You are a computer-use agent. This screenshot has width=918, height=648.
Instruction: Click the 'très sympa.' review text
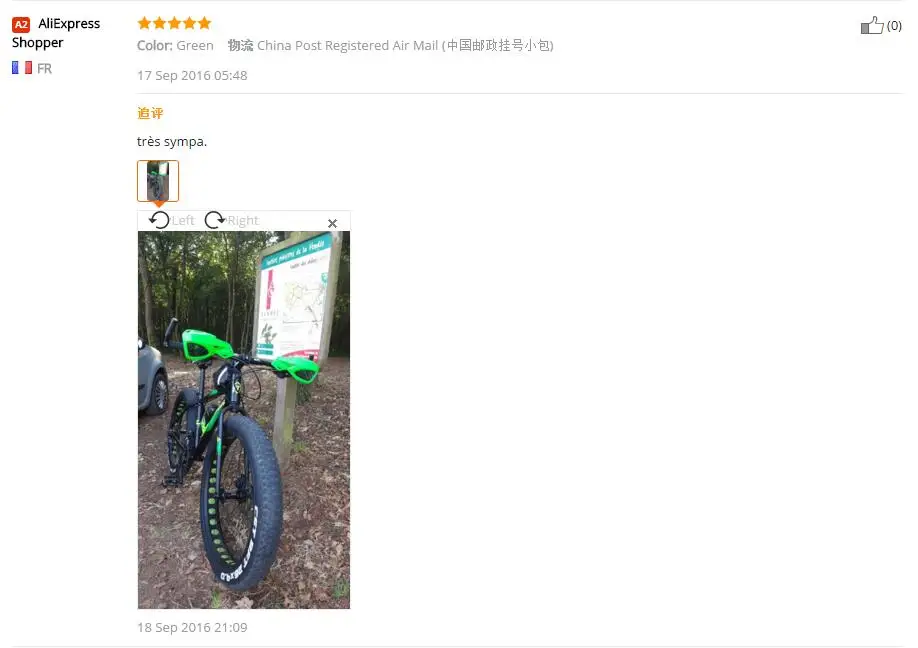[x=172, y=142]
